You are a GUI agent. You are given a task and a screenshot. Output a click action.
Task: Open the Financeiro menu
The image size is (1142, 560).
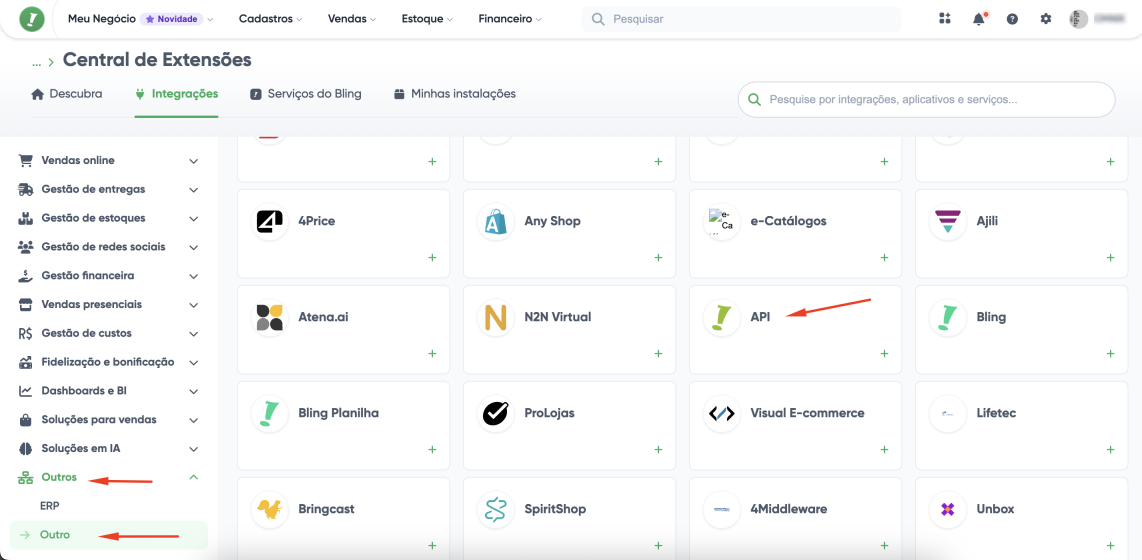pyautogui.click(x=510, y=19)
